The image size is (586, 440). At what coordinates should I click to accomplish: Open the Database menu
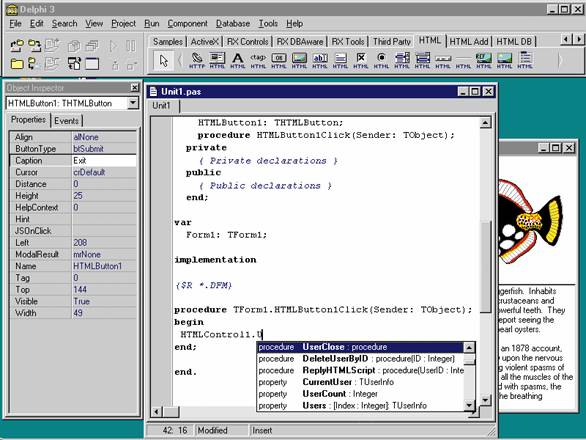pos(233,24)
